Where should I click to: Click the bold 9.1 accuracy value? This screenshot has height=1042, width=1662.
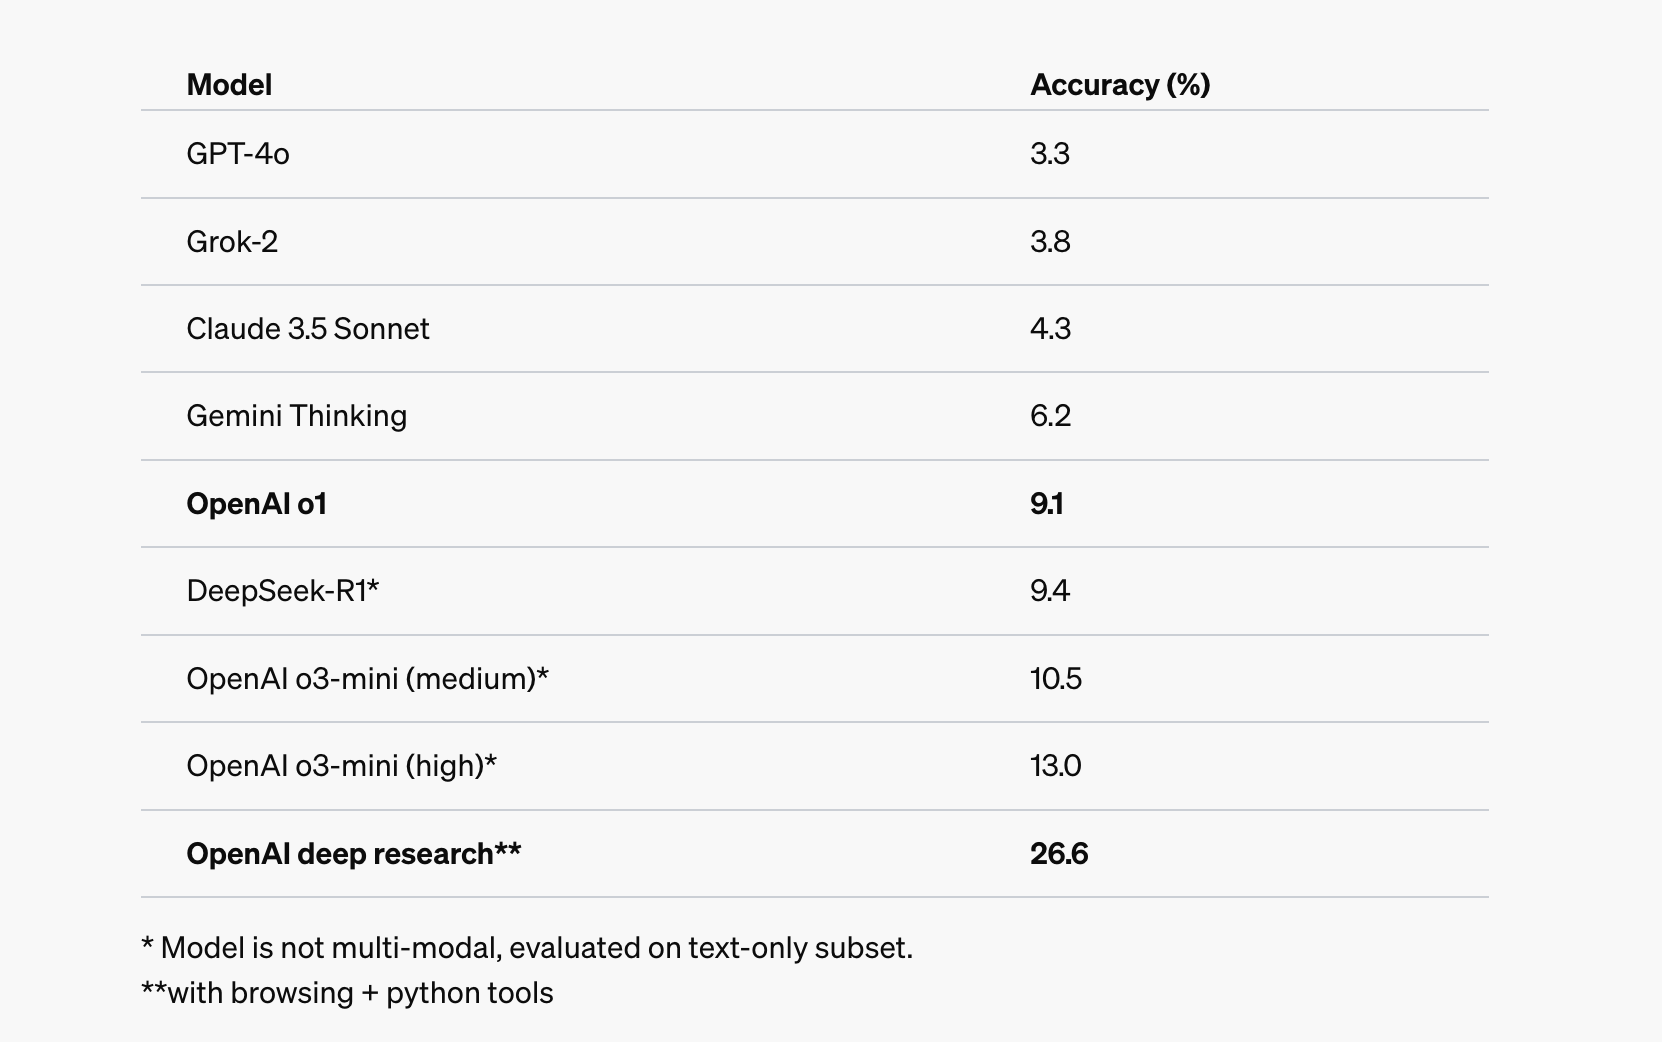1047,504
